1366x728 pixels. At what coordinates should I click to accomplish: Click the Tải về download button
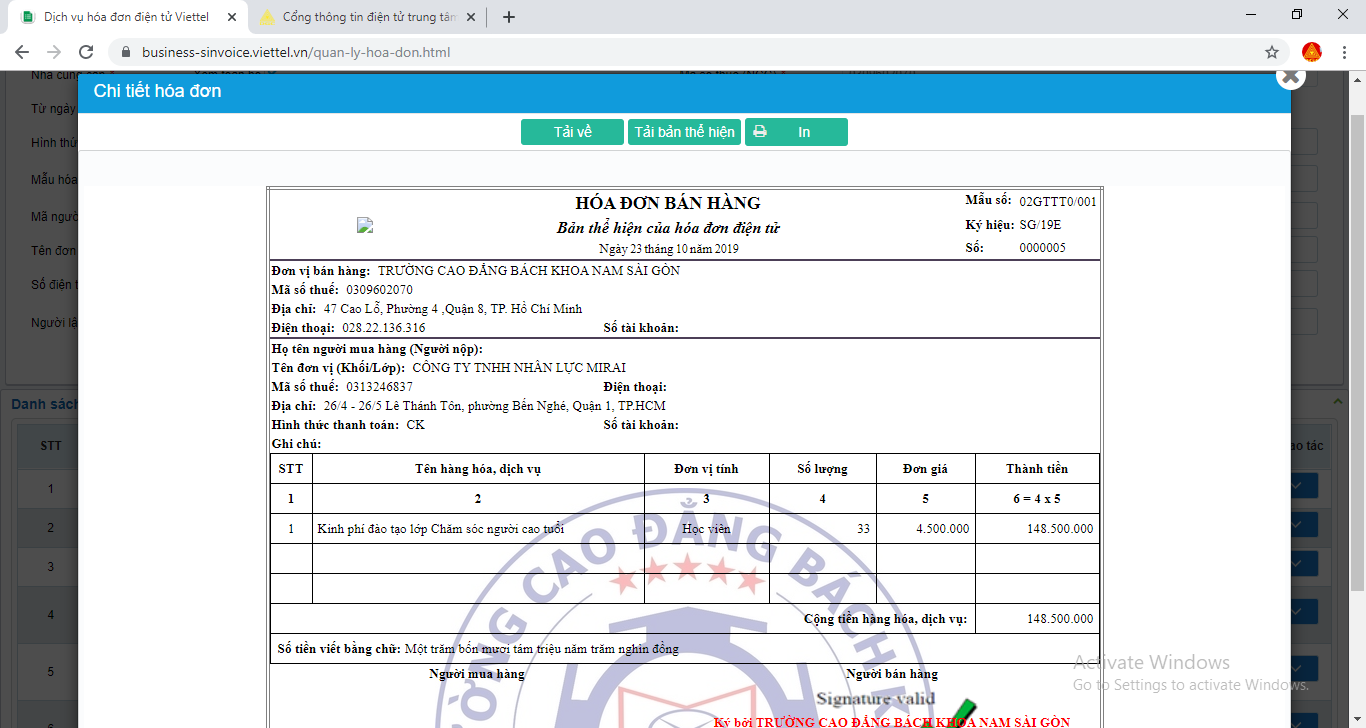(572, 132)
